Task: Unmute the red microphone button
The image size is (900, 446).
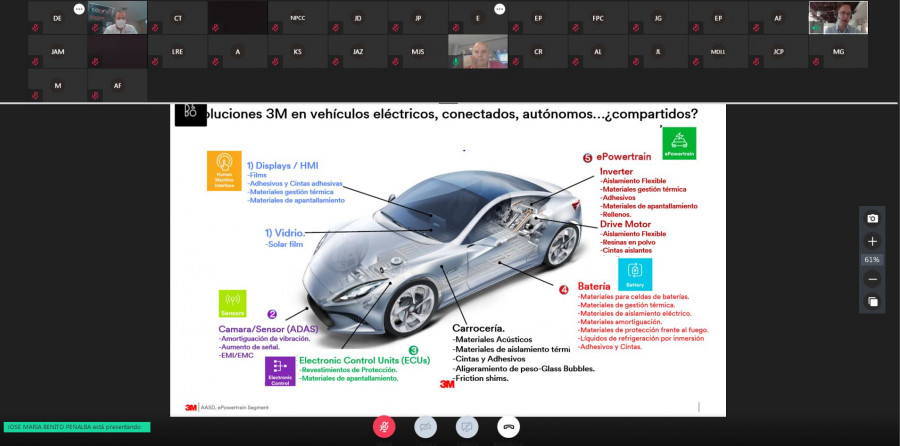Action: click(x=384, y=427)
